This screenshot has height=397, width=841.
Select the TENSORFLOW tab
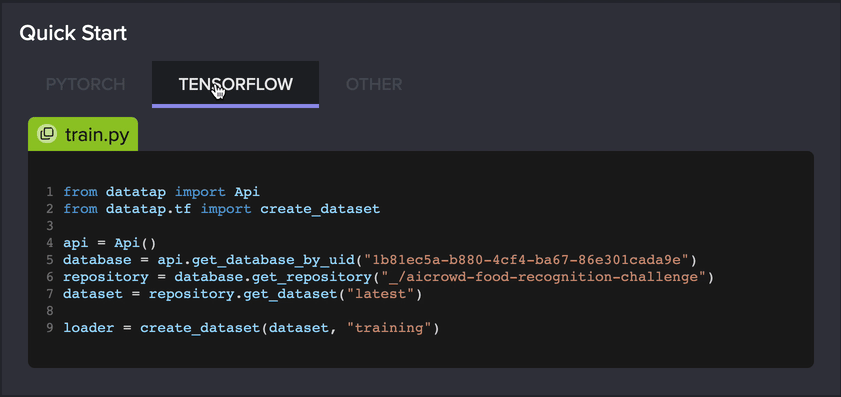pos(235,84)
